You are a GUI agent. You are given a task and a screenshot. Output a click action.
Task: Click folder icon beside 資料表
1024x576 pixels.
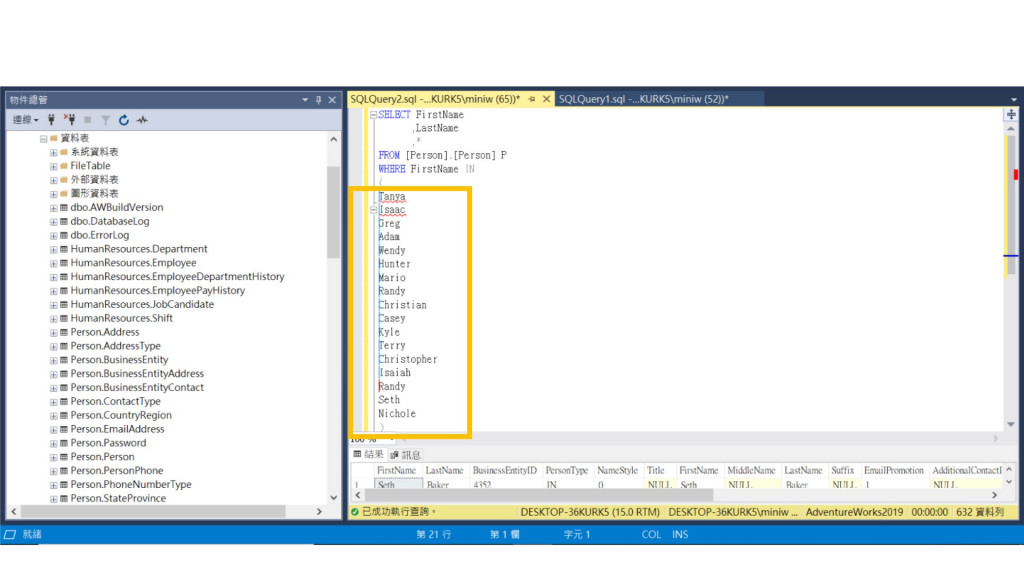tap(54, 138)
